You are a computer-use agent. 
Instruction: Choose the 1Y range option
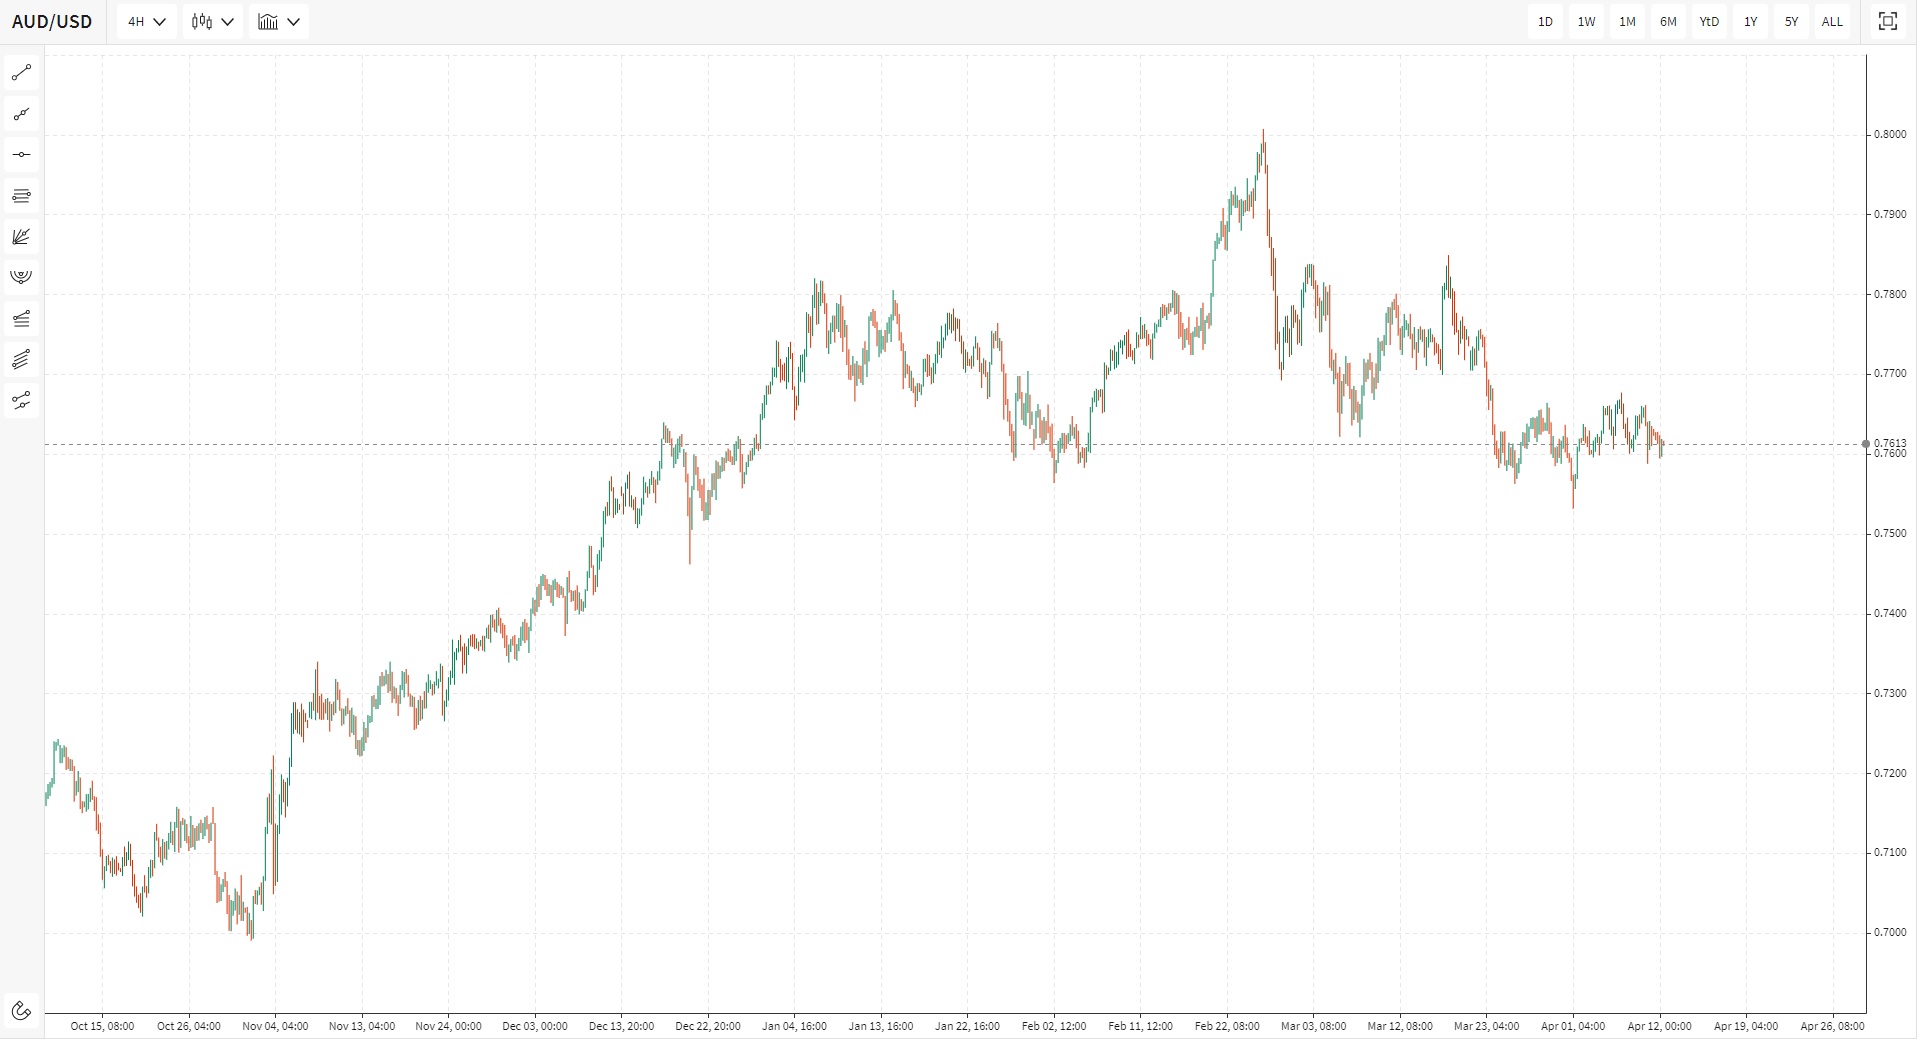(x=1750, y=22)
